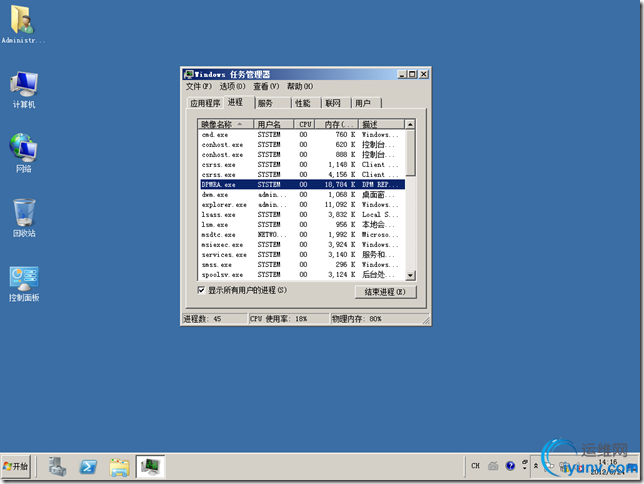This screenshot has height=484, width=644.
Task: Click the process list scroll down arrow
Action: (410, 275)
